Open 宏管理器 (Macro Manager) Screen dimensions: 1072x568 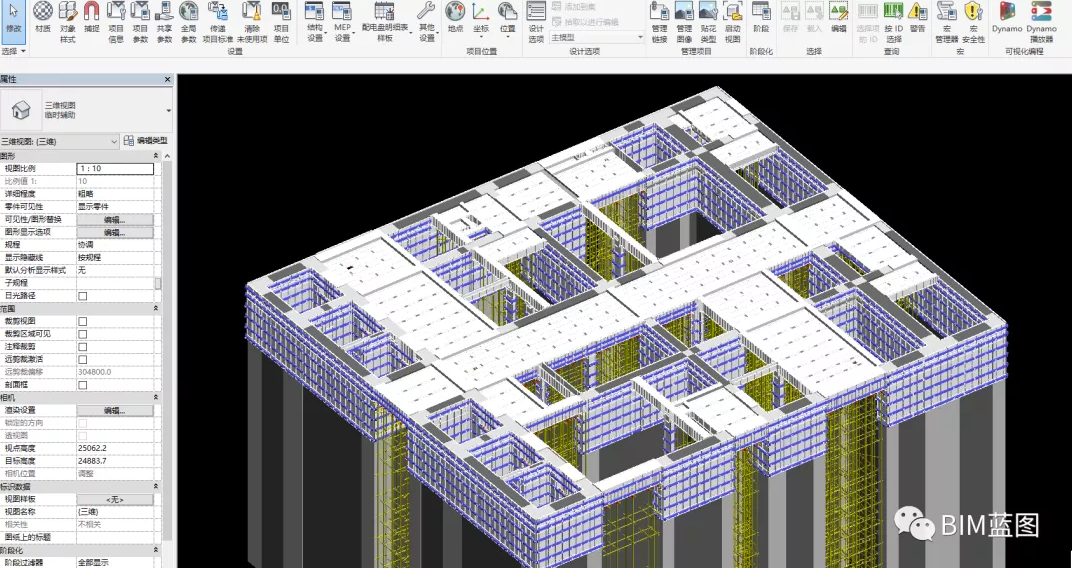pos(947,22)
